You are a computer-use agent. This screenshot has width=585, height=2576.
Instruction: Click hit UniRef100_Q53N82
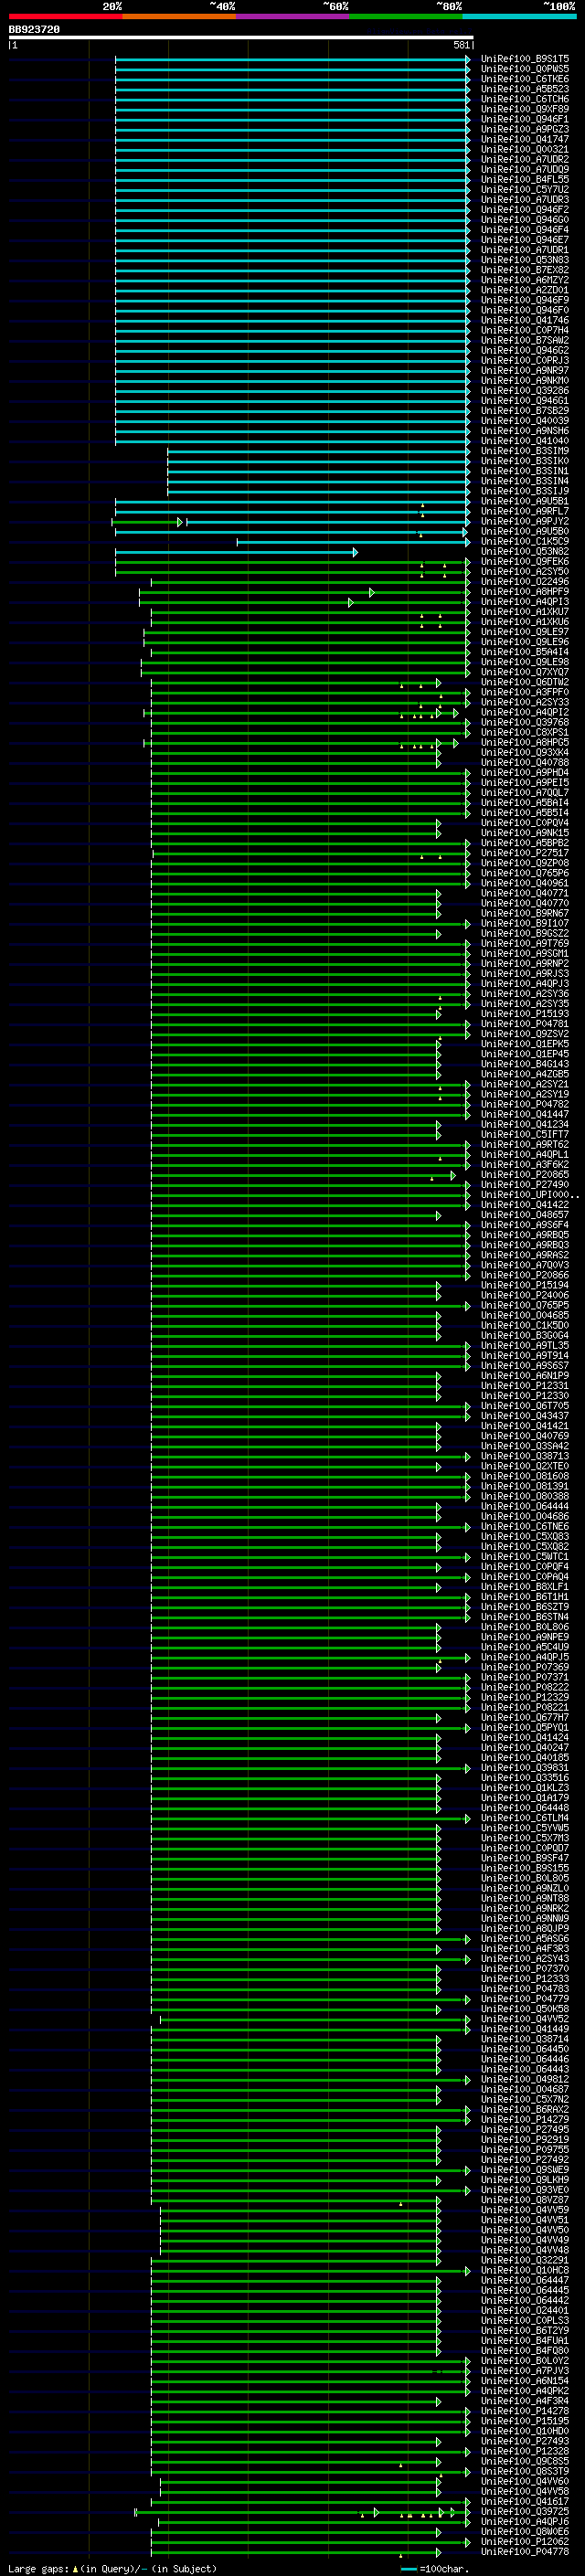(525, 551)
